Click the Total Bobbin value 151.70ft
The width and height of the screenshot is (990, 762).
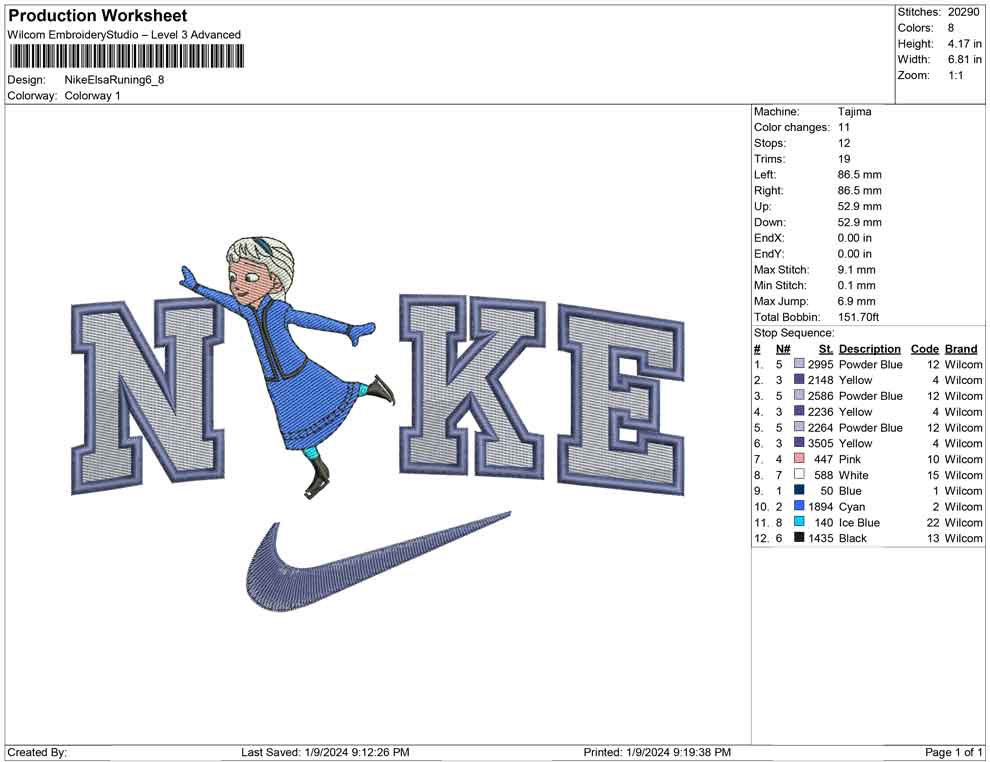click(859, 317)
